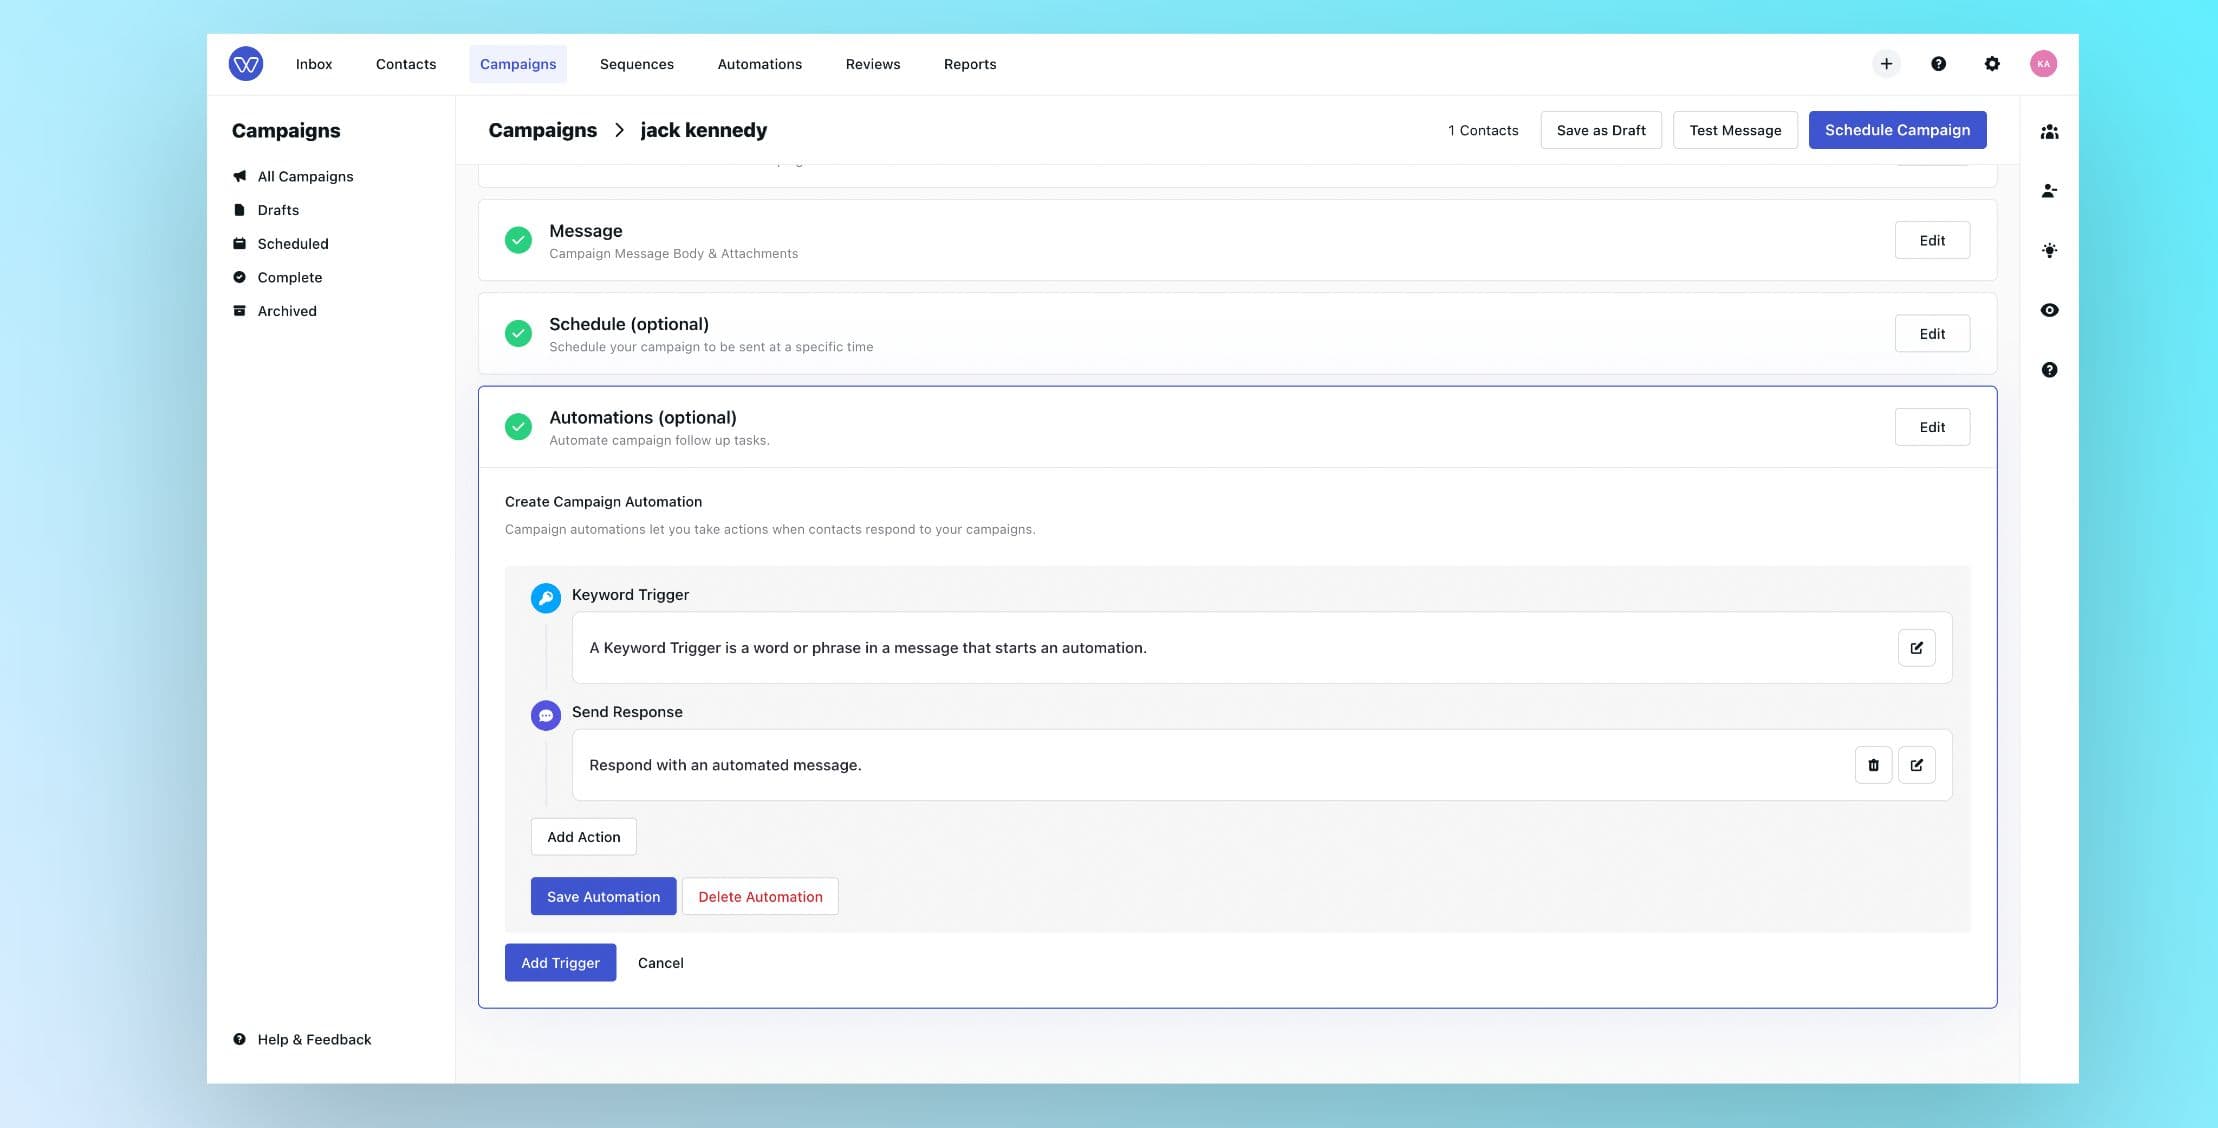
Task: Open the help circle icon in right sidebar
Action: (2050, 369)
